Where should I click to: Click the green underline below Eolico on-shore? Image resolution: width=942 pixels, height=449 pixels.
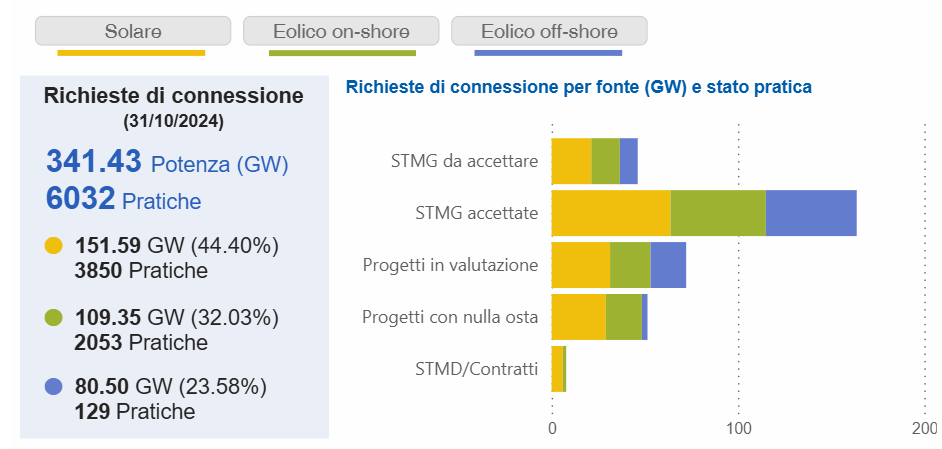342,53
